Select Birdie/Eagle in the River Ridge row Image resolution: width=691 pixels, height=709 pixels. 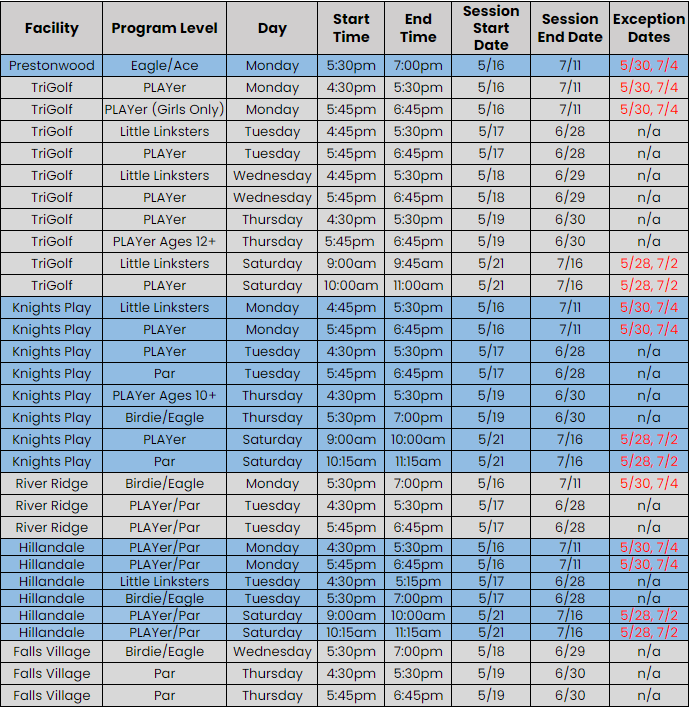point(164,484)
